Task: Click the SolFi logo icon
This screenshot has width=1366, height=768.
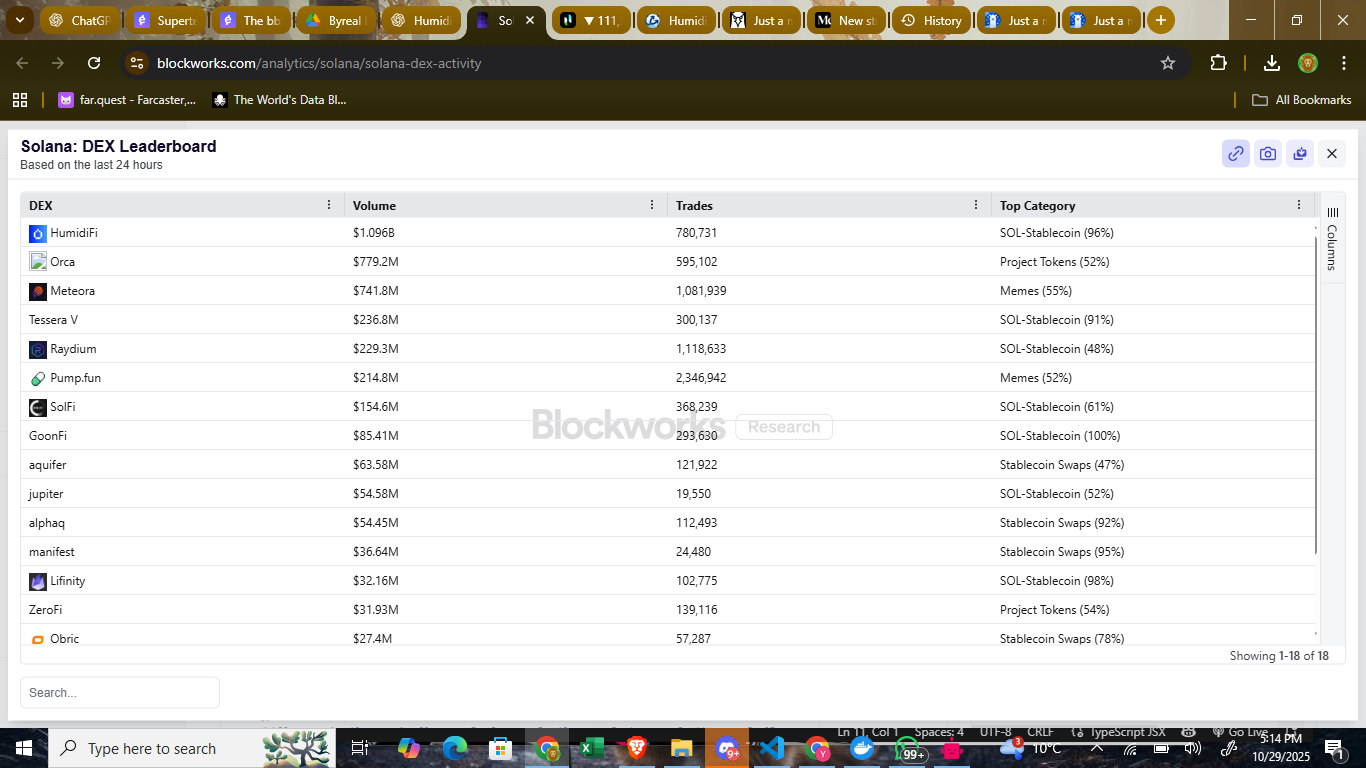Action: click(x=38, y=407)
